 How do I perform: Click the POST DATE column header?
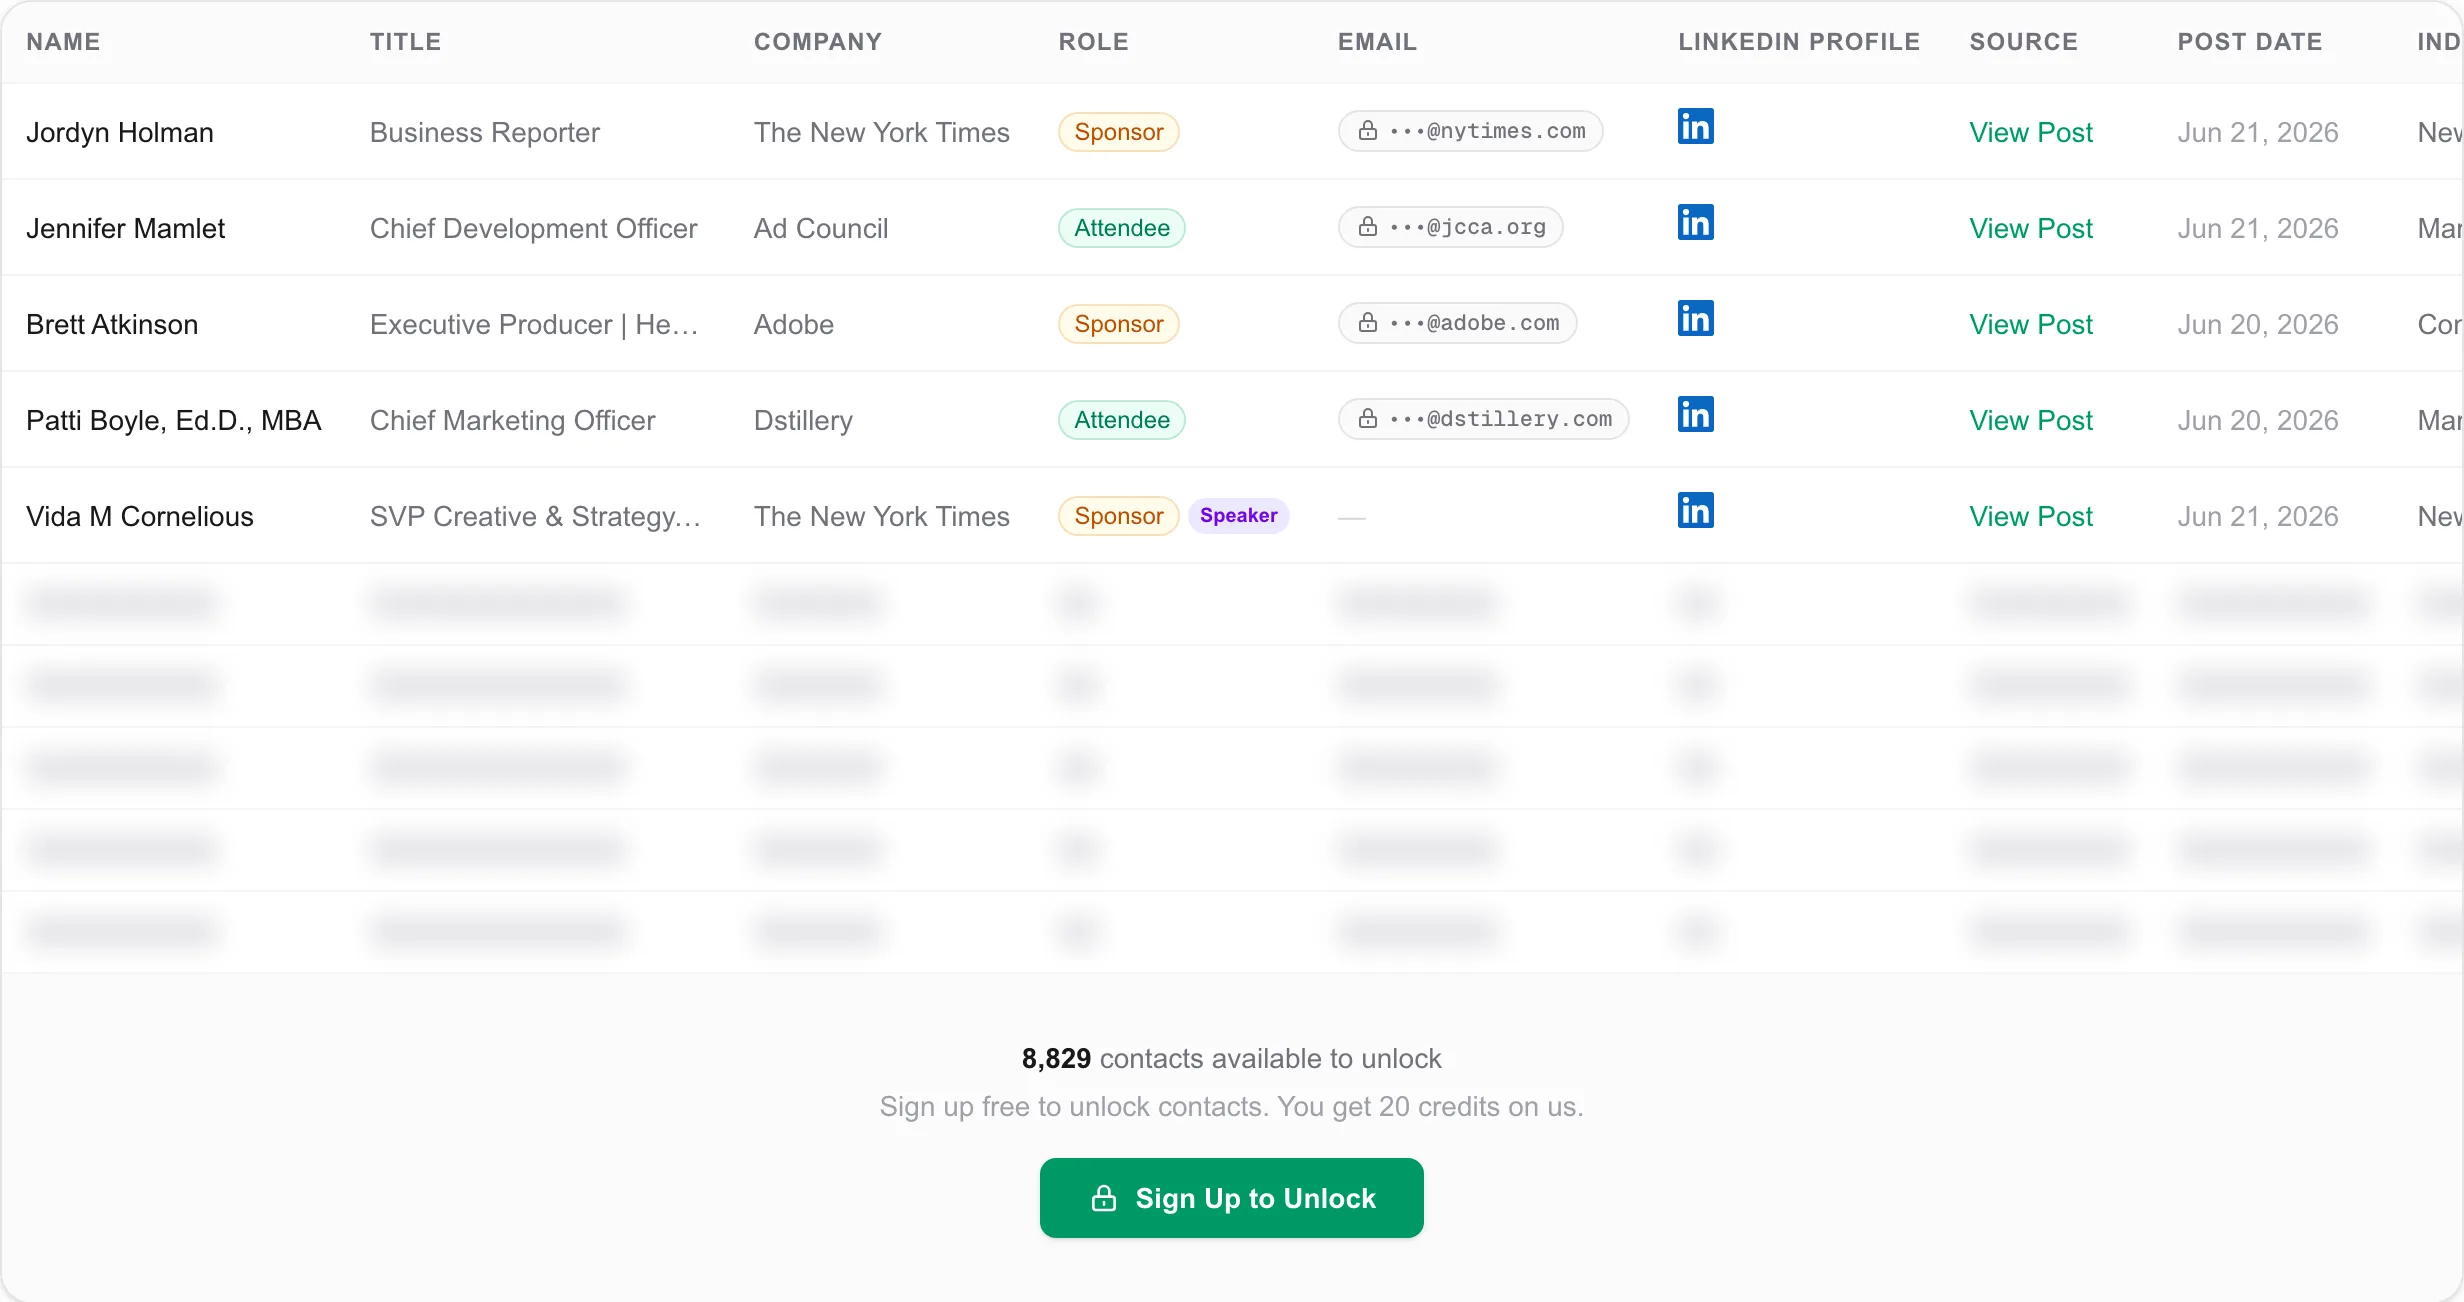click(2250, 42)
